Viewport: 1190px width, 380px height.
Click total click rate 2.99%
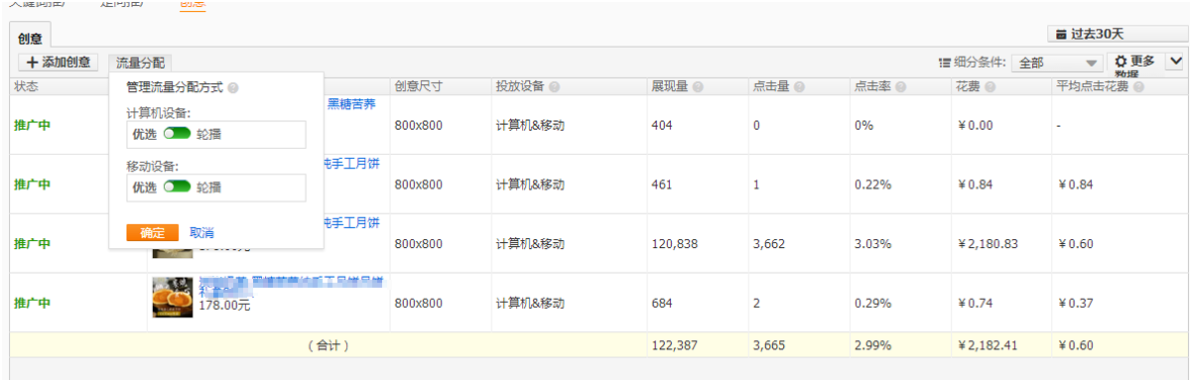874,346
